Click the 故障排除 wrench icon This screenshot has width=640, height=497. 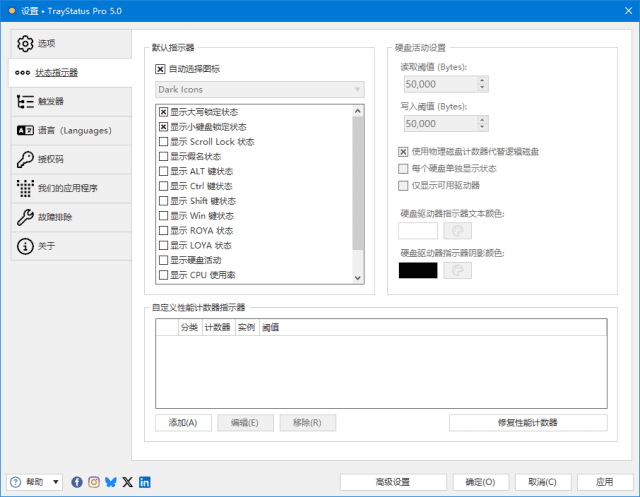pos(25,217)
